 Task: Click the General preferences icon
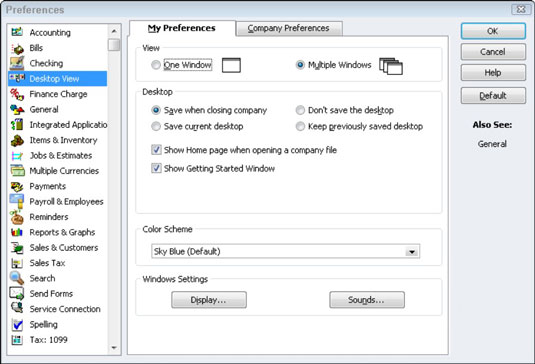[x=17, y=110]
